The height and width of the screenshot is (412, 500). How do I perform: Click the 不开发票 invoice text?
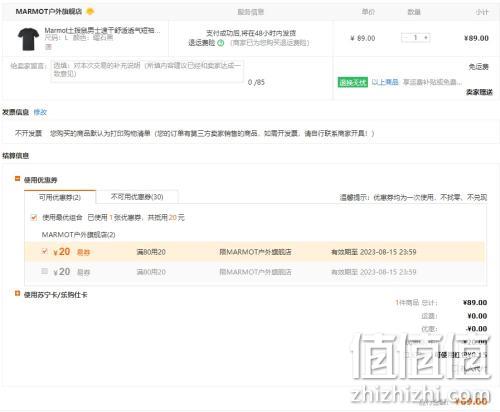(28, 133)
